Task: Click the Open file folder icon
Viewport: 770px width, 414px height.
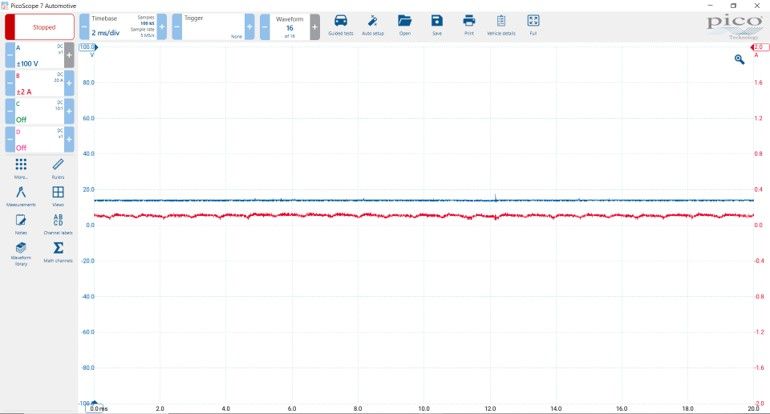Action: pyautogui.click(x=404, y=25)
